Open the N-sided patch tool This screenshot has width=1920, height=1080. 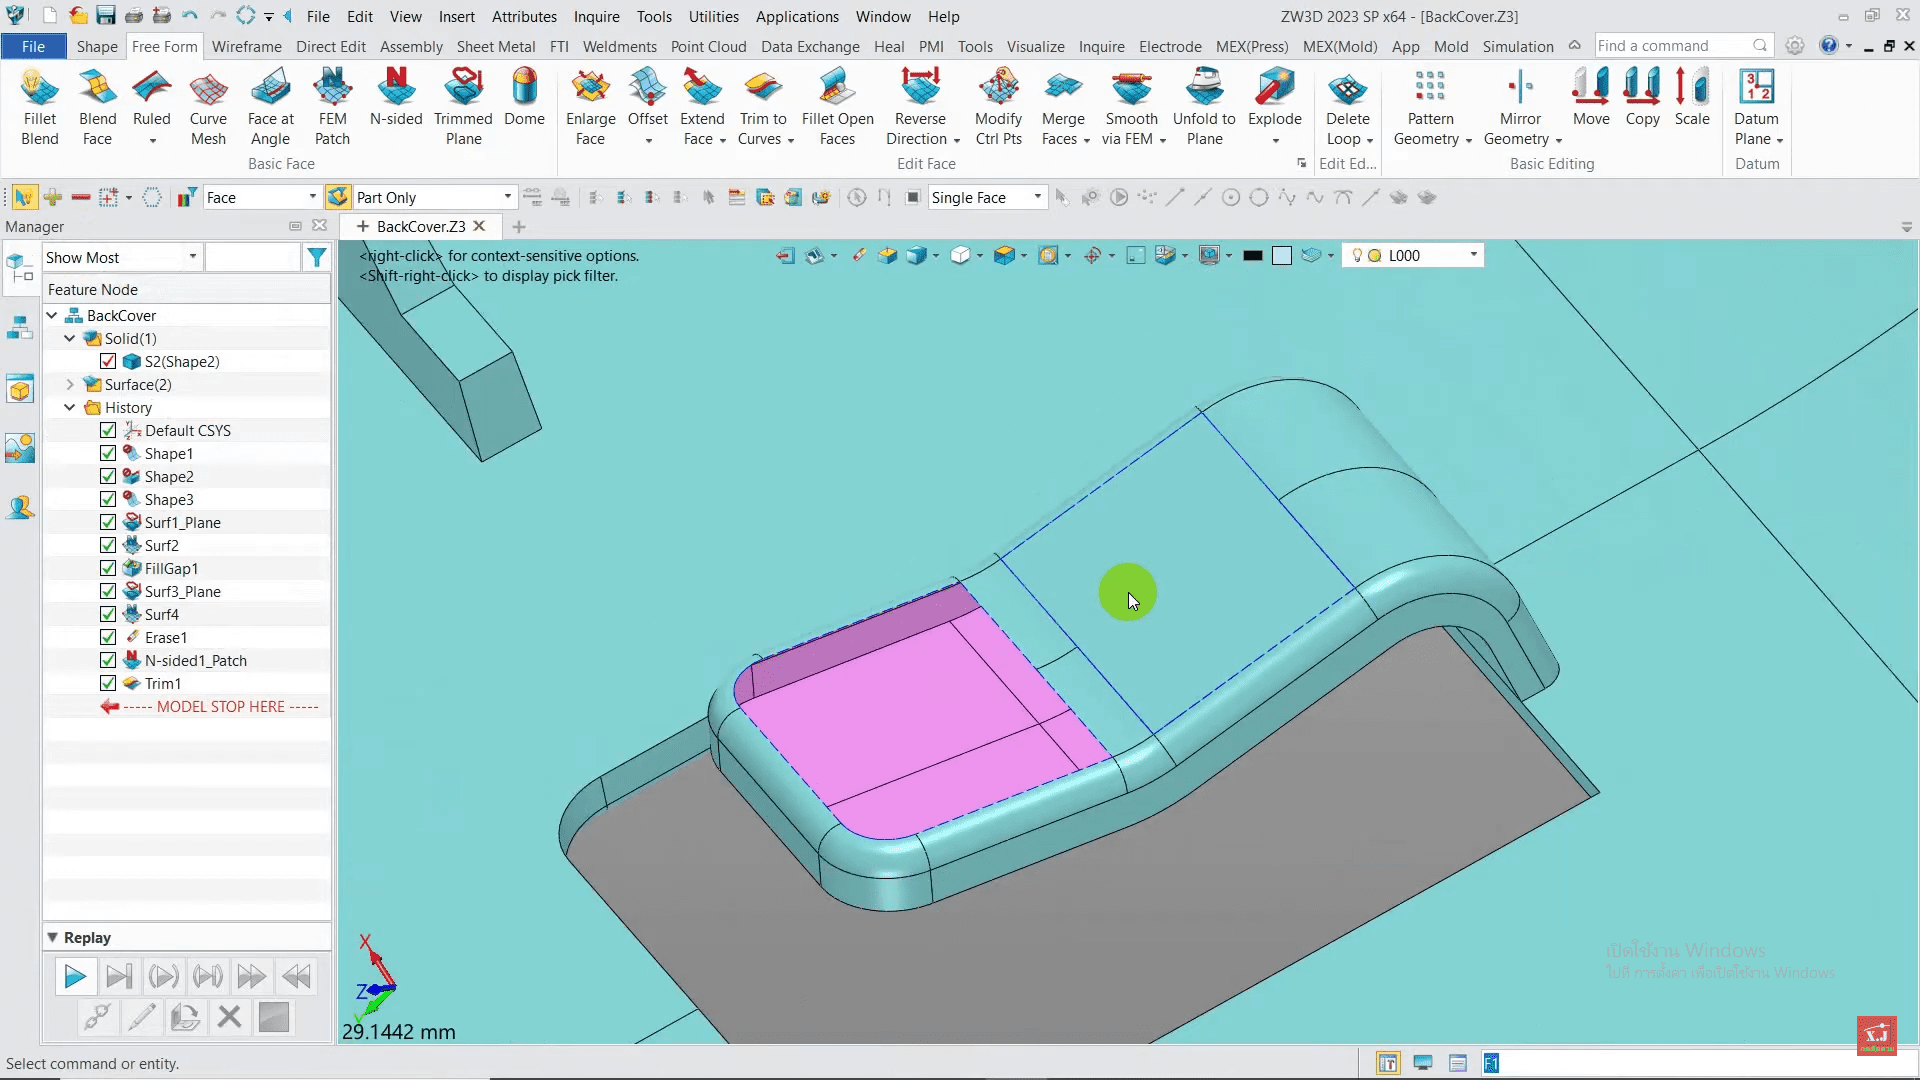pyautogui.click(x=396, y=98)
